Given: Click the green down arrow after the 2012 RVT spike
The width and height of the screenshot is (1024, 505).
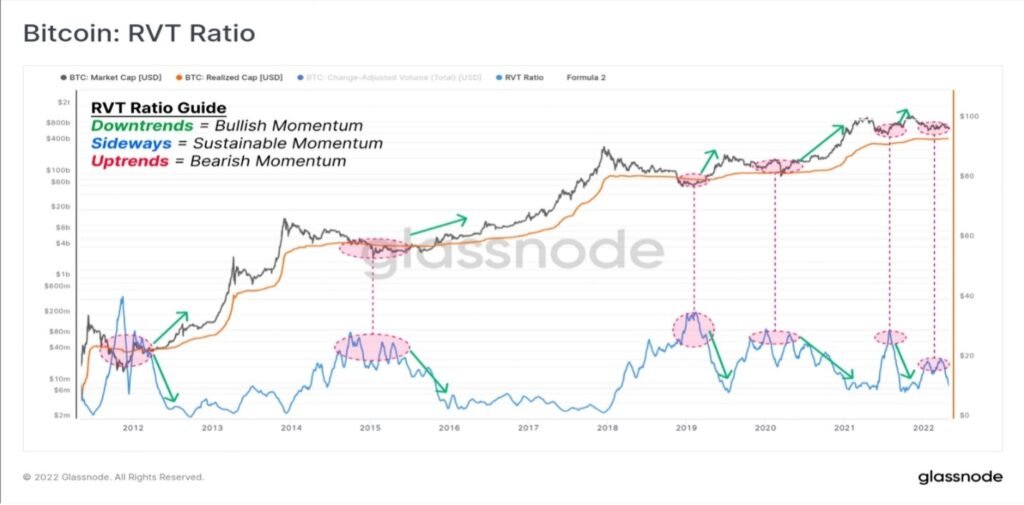Looking at the screenshot, I should [164, 377].
